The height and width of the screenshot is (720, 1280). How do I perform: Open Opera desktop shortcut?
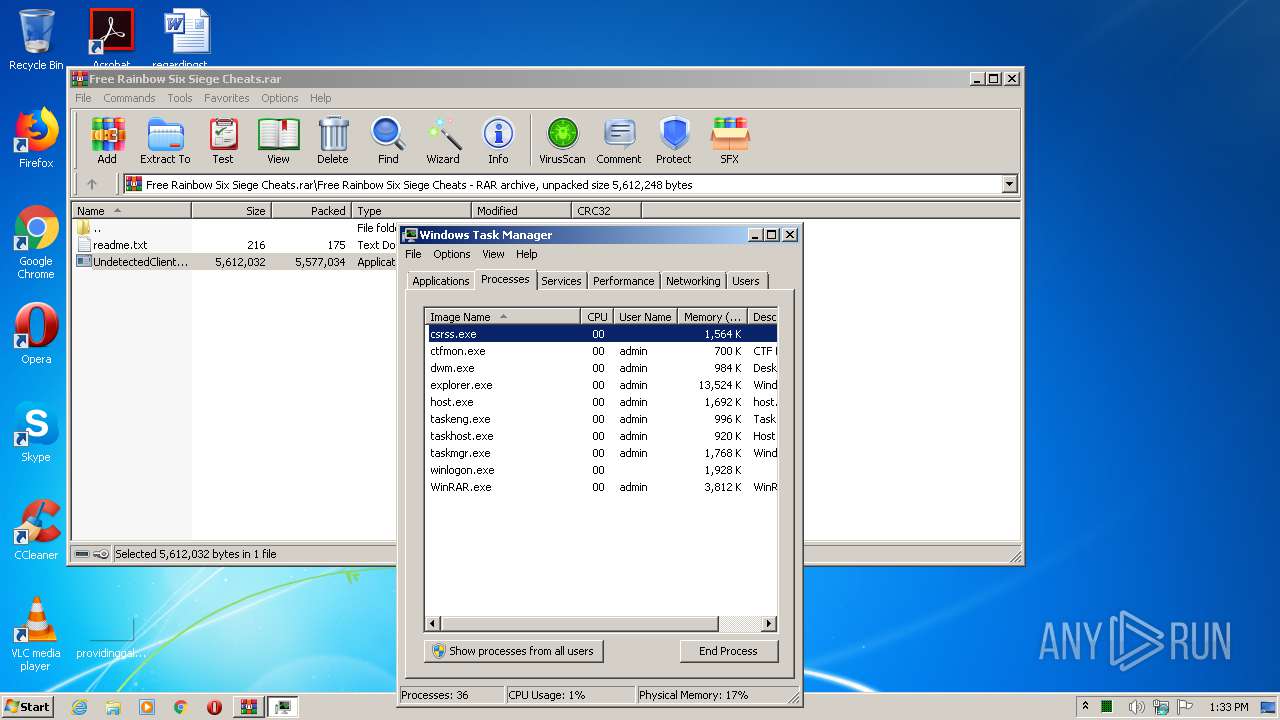(36, 334)
